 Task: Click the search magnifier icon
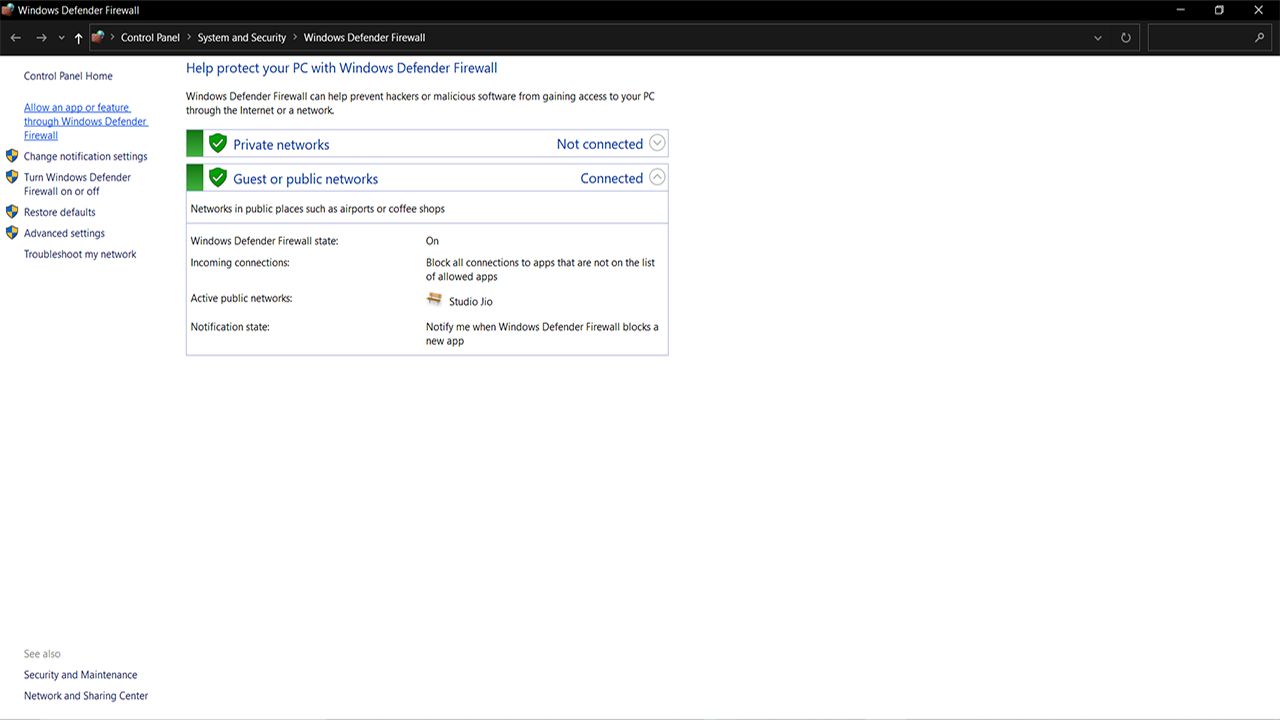pyautogui.click(x=1259, y=38)
